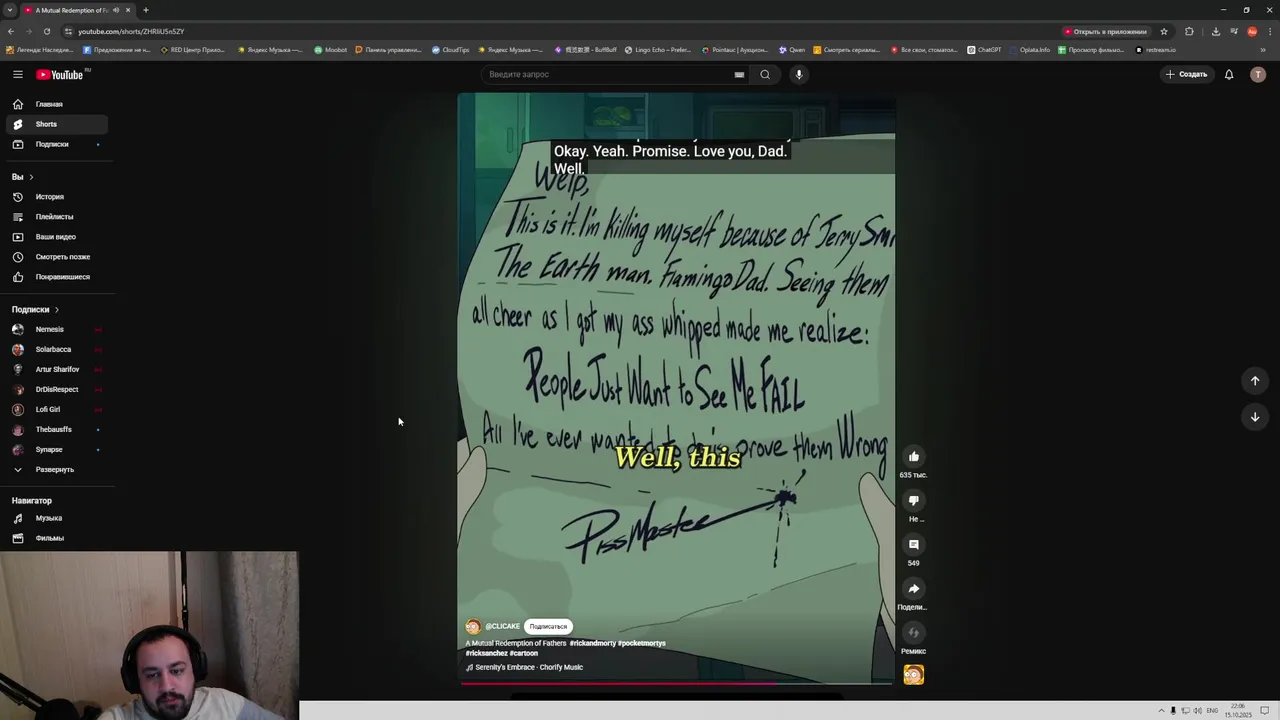Dislike the Short
The width and height of the screenshot is (1280, 720).
click(913, 501)
